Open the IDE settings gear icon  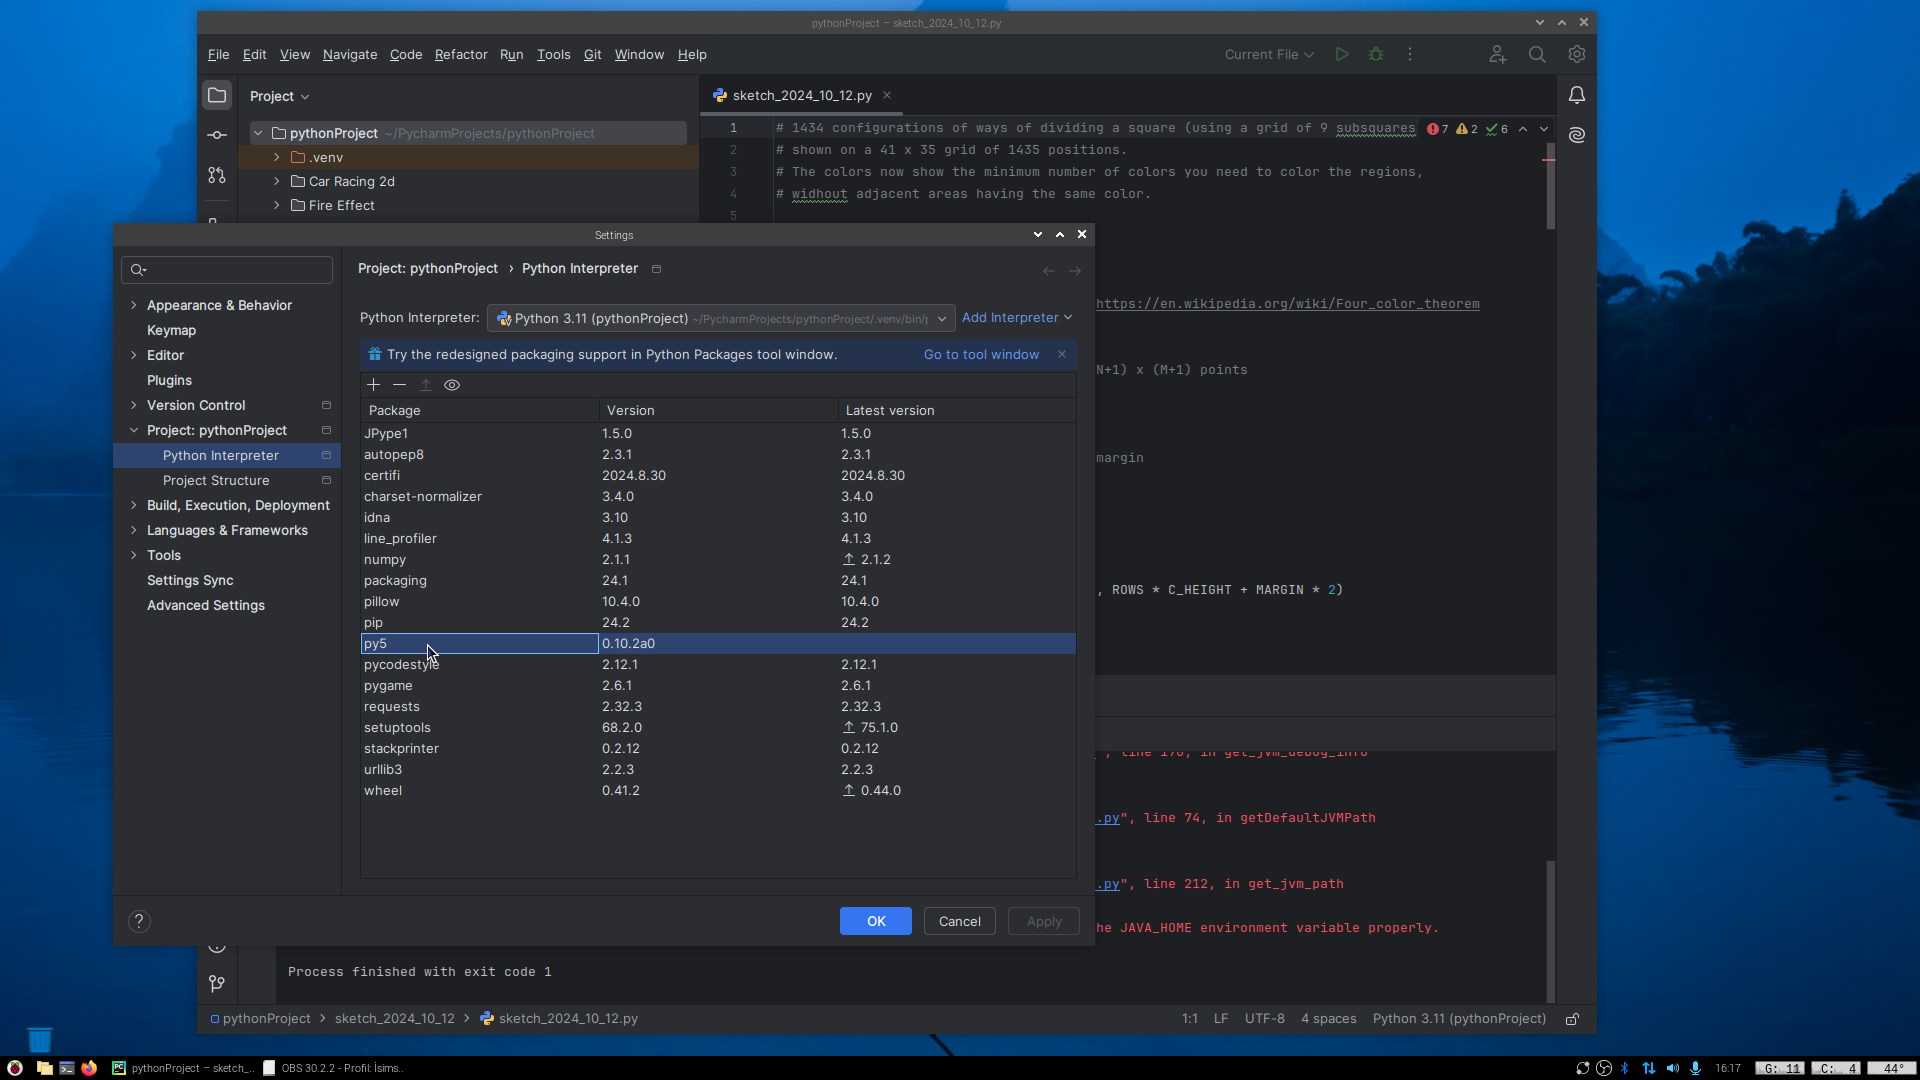click(1577, 55)
